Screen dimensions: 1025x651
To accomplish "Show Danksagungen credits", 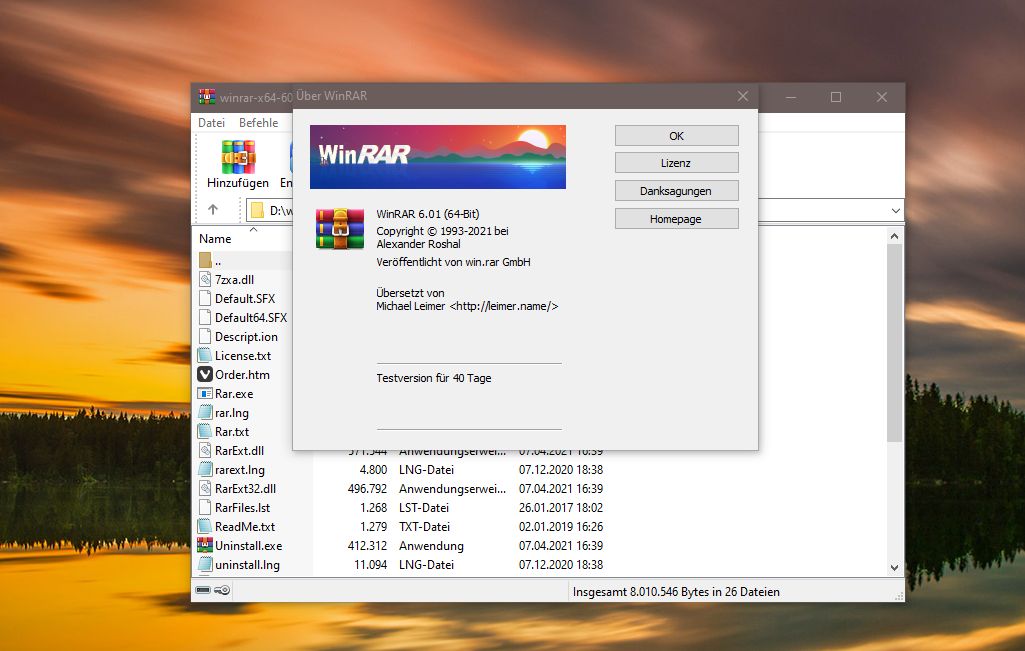I will (x=677, y=191).
